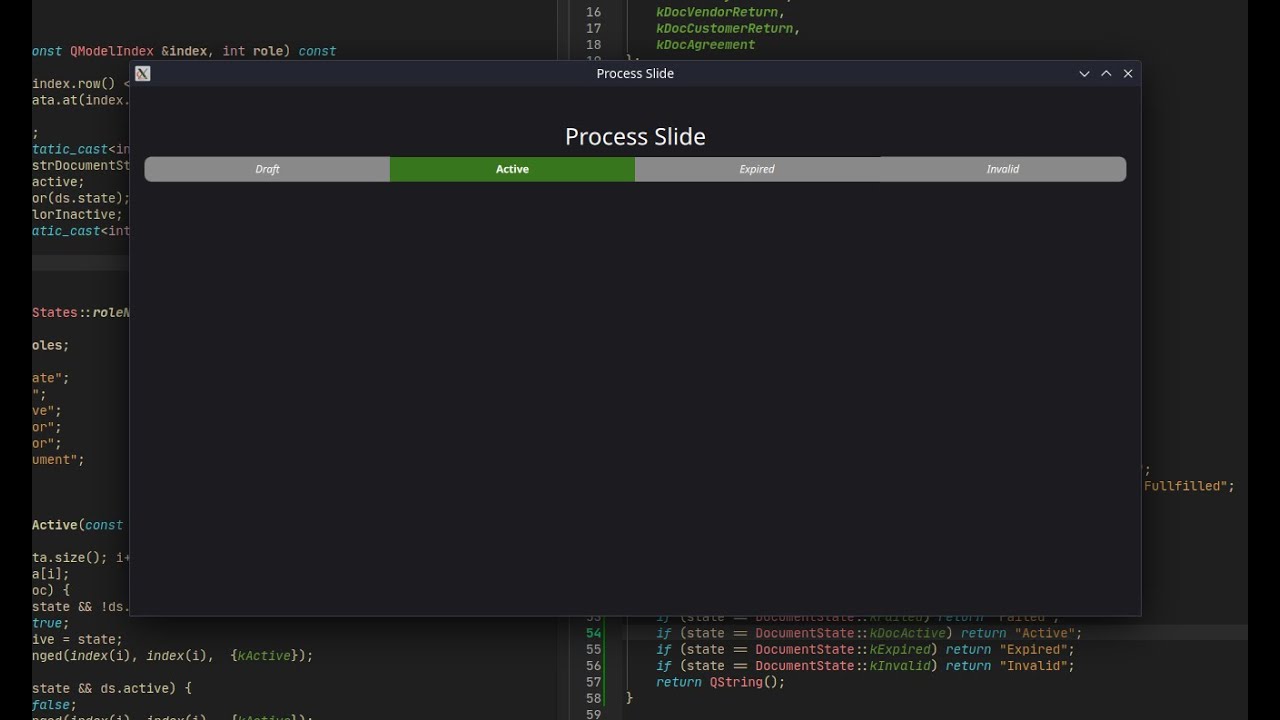Click "Invalid" string on line 56

[x=1033, y=665]
